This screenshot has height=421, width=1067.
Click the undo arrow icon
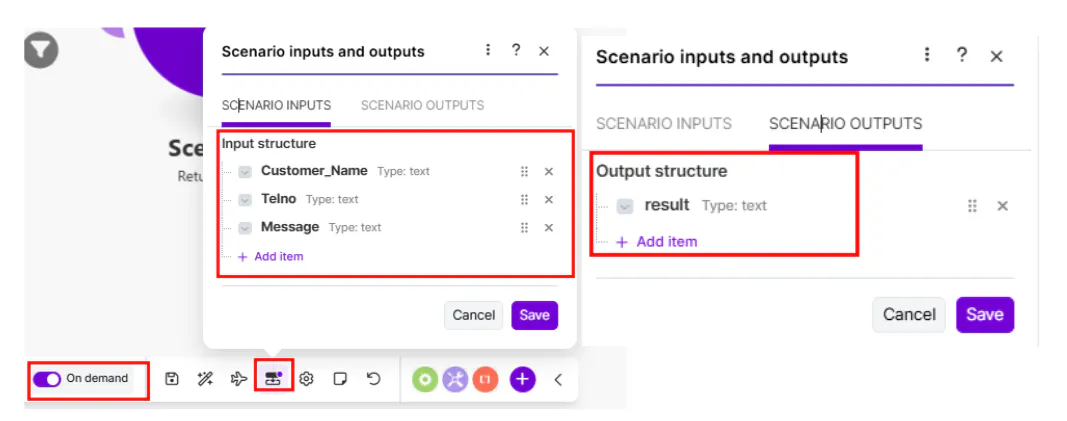374,379
